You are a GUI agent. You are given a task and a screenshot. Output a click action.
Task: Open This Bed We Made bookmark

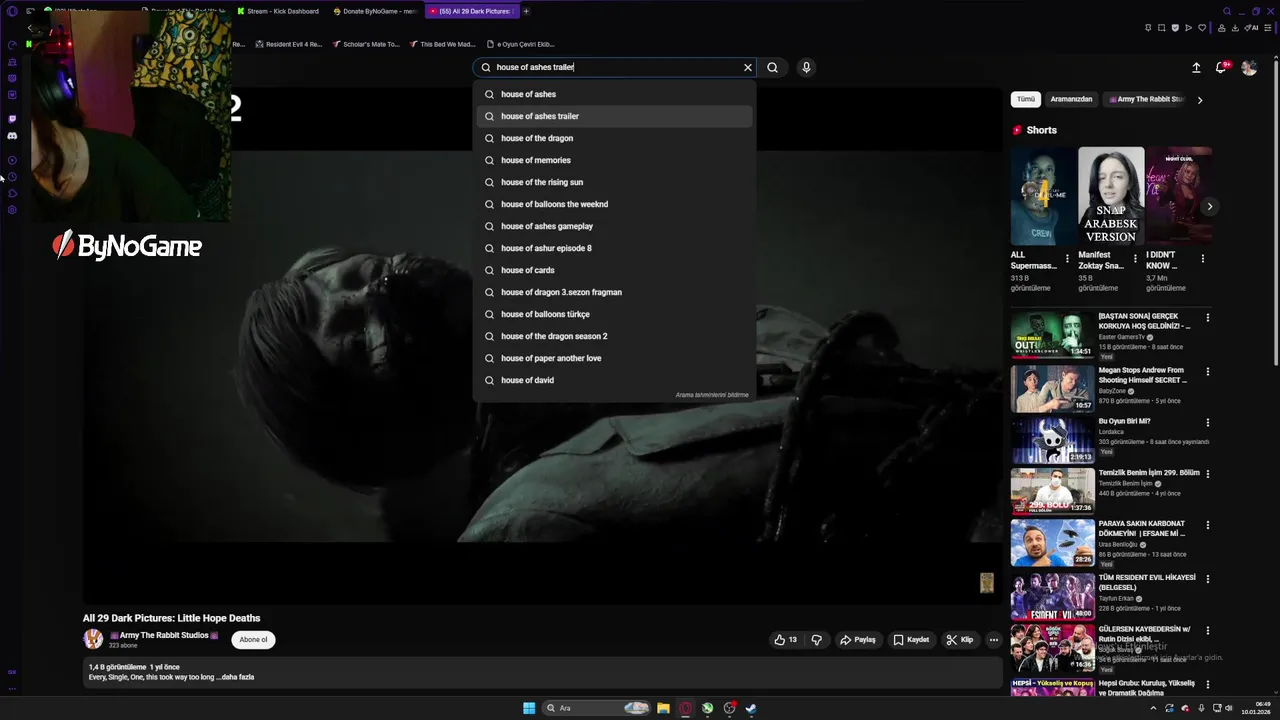(x=441, y=44)
